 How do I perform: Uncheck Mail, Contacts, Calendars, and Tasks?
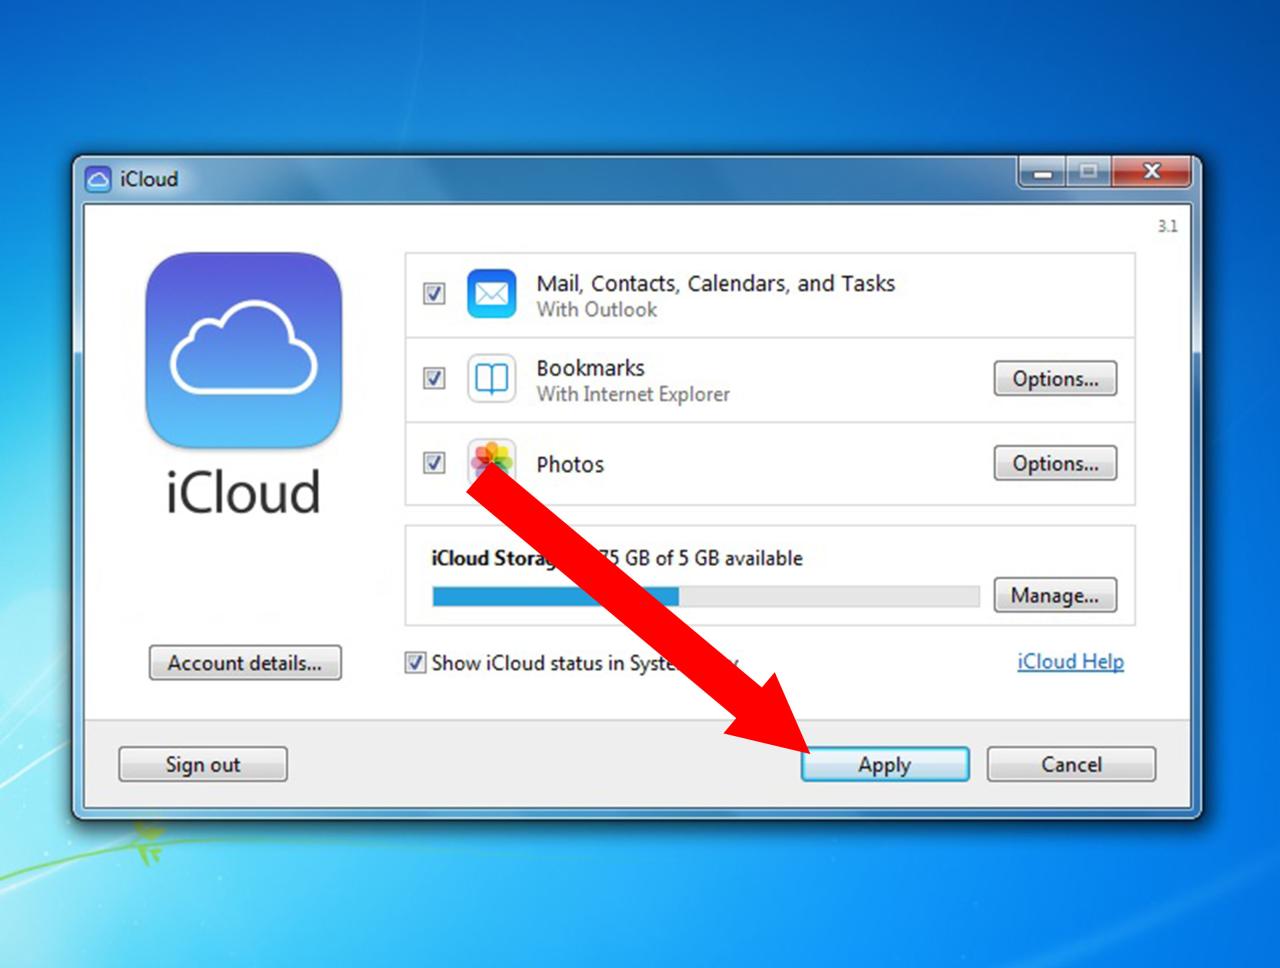tap(434, 294)
